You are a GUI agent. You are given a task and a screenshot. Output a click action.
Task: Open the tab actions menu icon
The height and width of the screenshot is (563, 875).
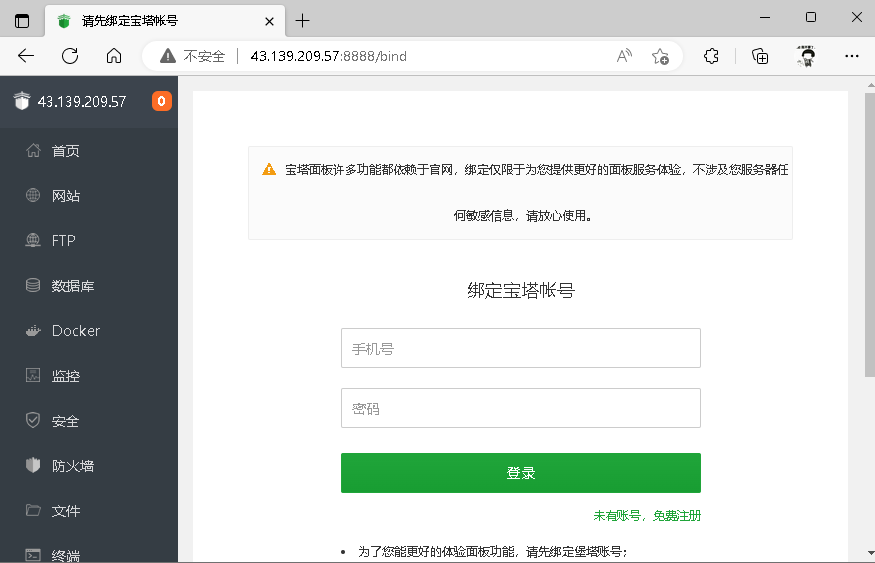tap(22, 21)
